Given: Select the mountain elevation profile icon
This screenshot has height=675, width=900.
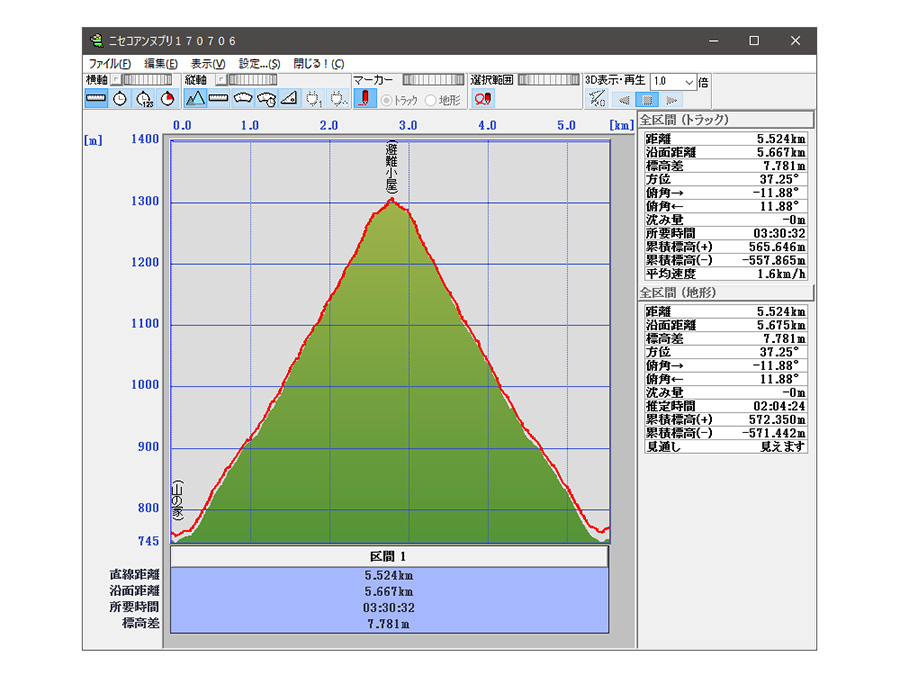Looking at the screenshot, I should (x=195, y=99).
